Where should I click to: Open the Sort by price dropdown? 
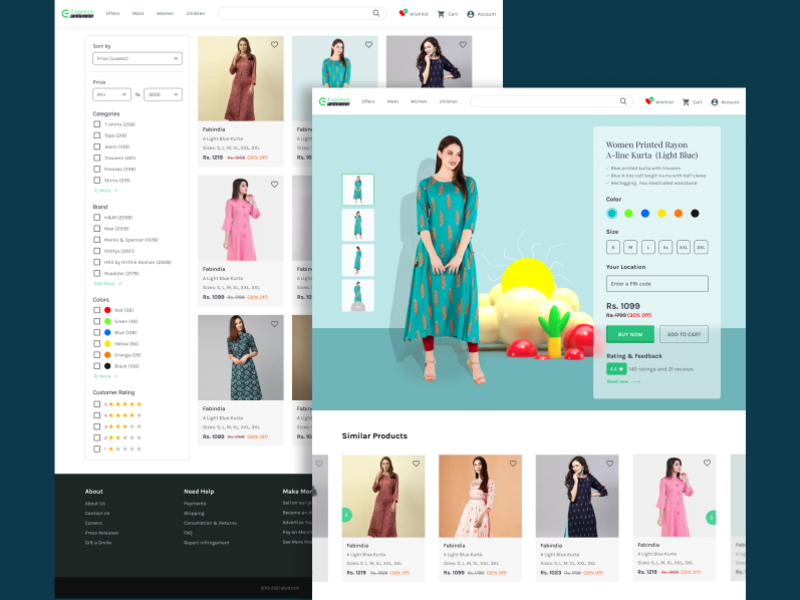[137, 59]
